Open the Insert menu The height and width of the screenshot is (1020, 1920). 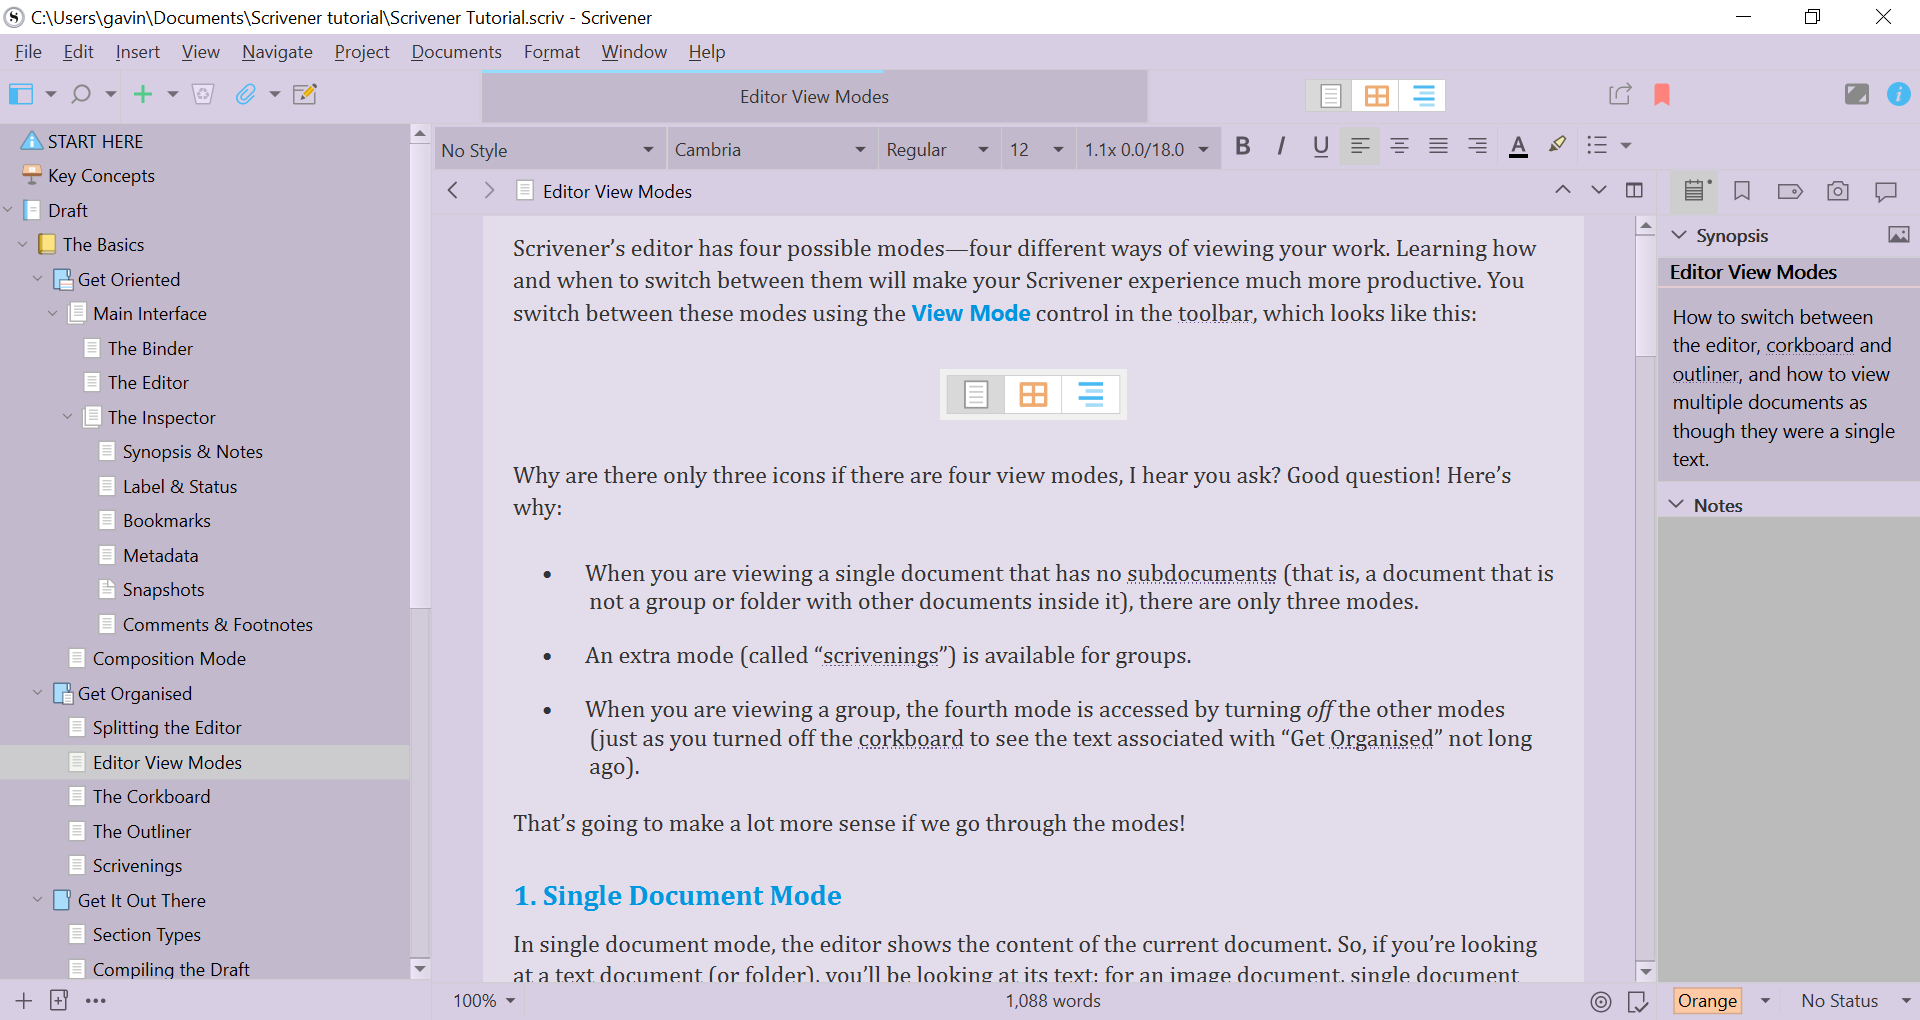coord(137,52)
